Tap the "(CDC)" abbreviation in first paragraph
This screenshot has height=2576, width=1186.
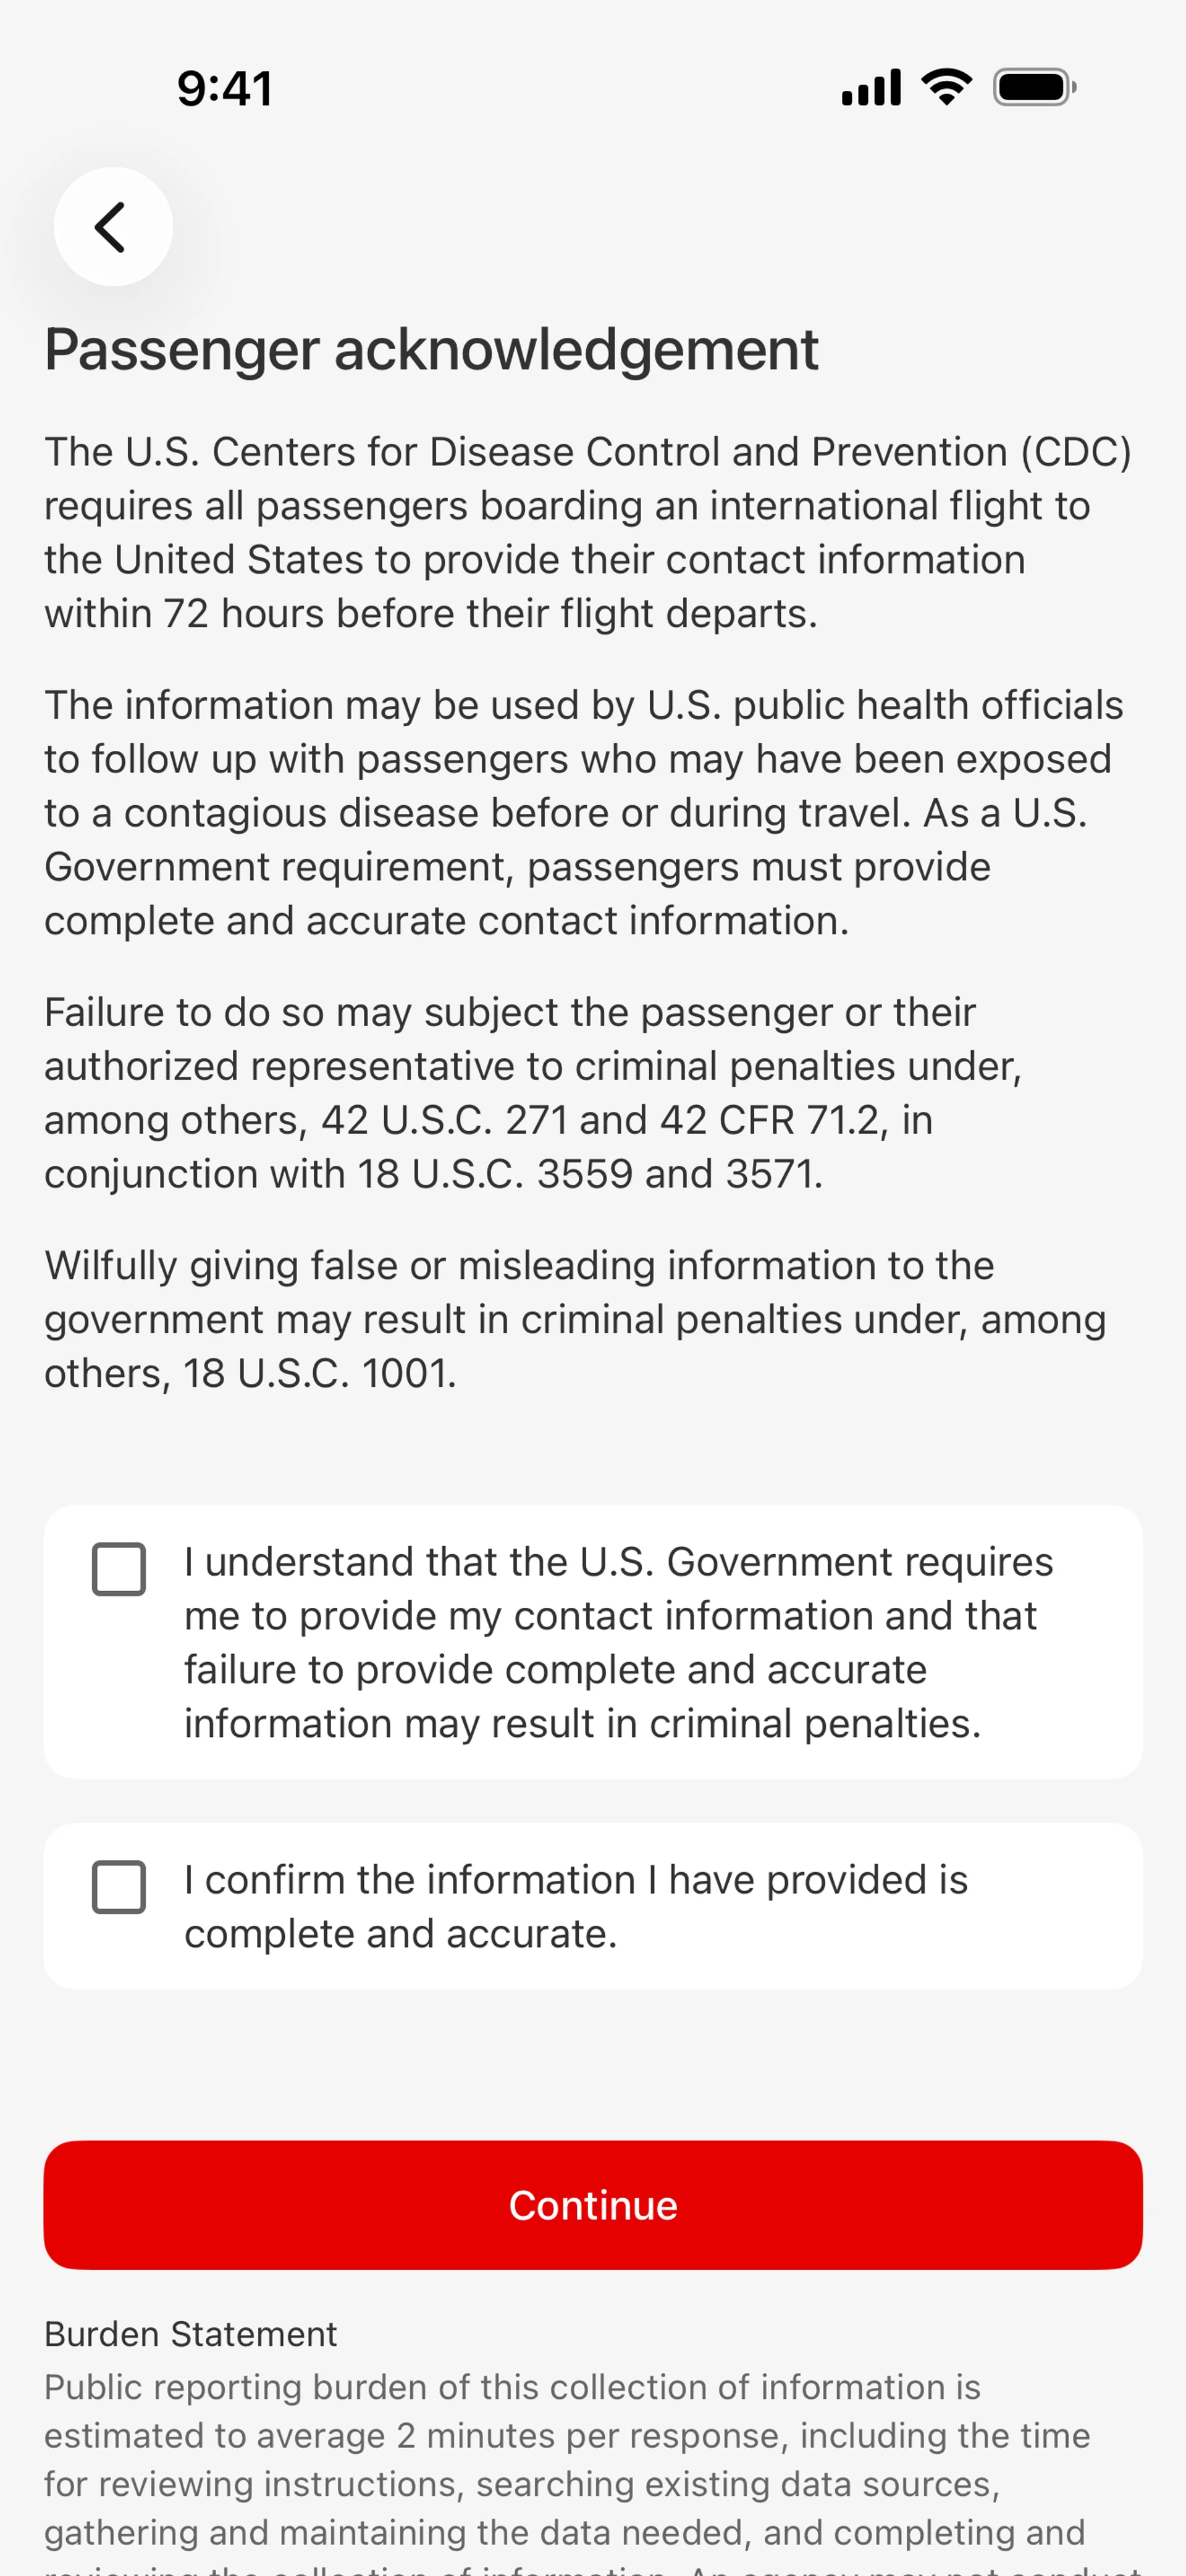(x=1076, y=452)
